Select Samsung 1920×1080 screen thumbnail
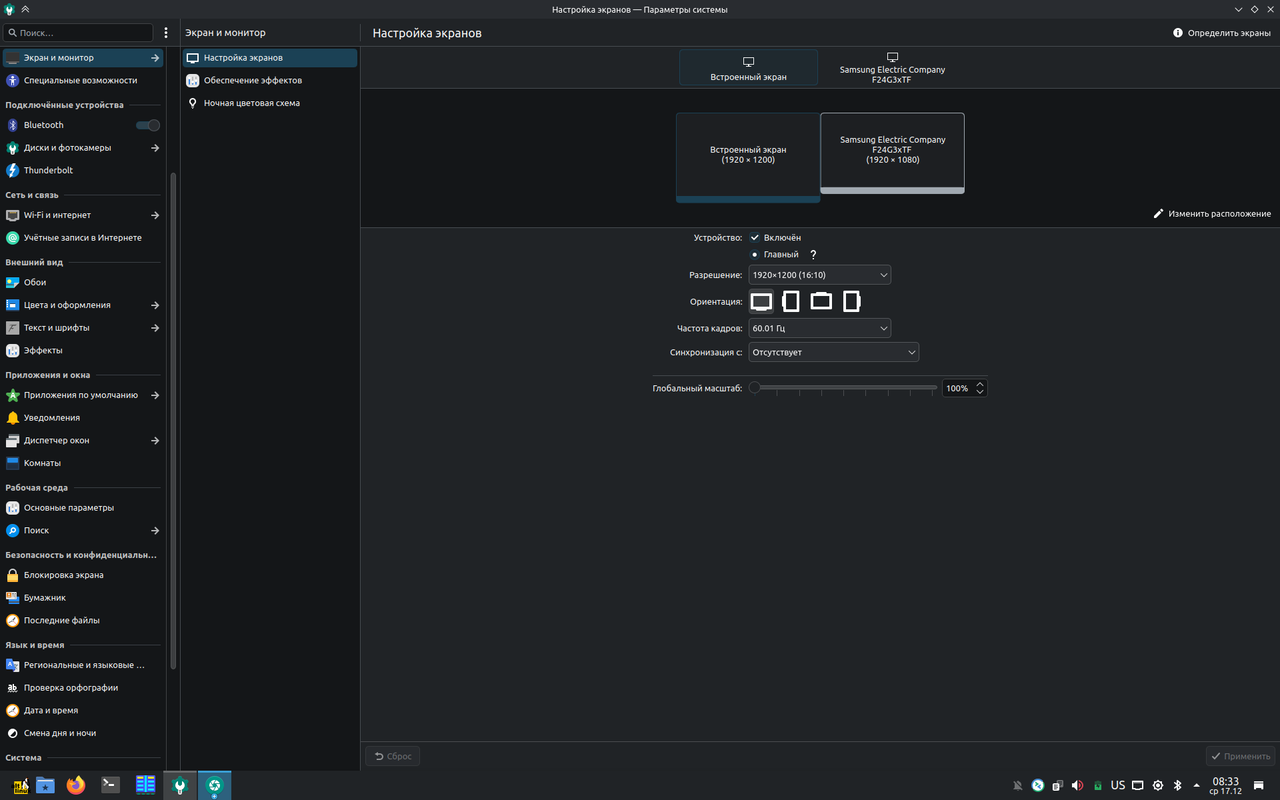 [892, 152]
